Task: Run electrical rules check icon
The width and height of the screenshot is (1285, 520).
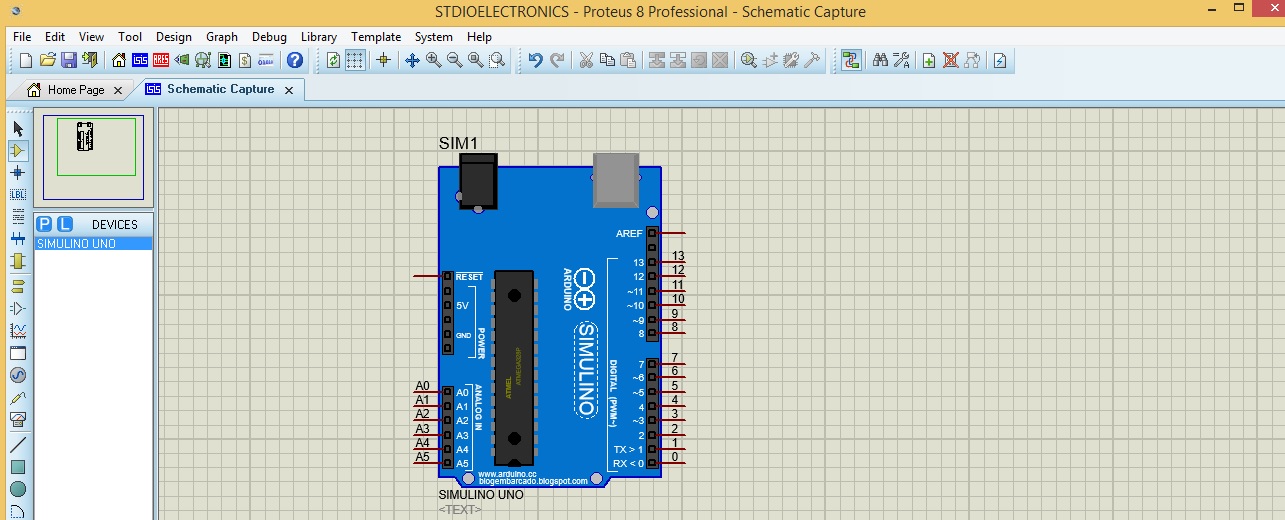Action: click(999, 60)
